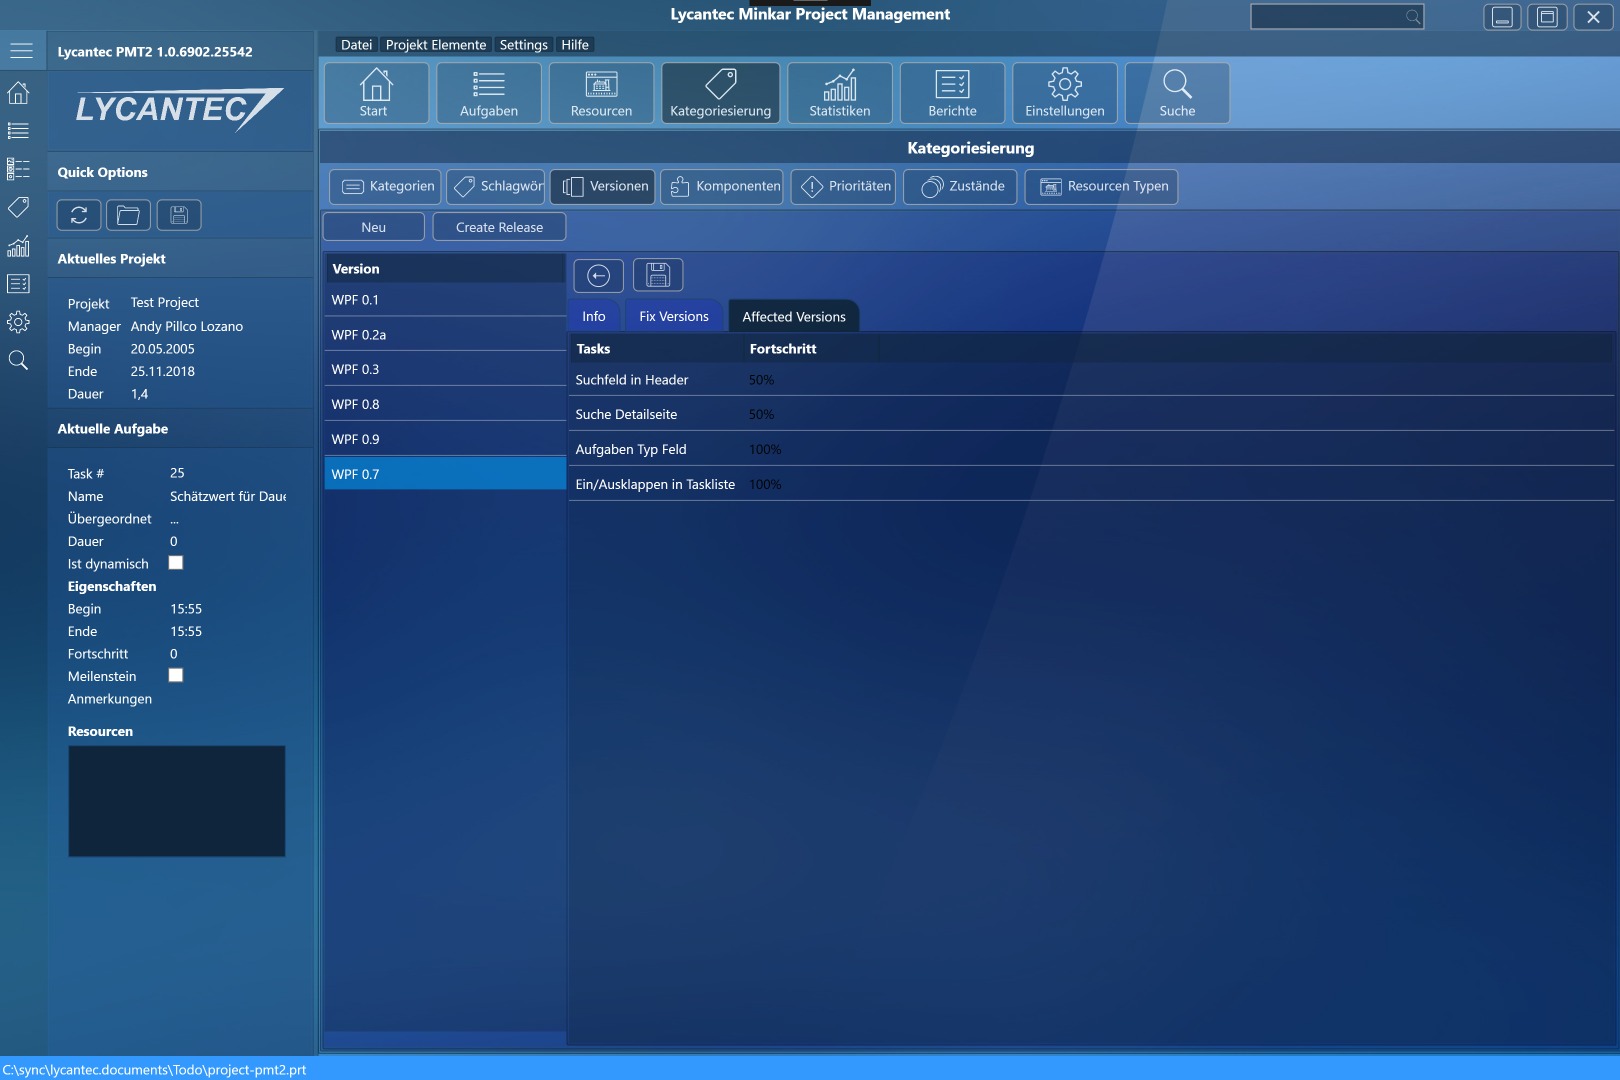Toggle the Meilenstein checkbox

click(x=176, y=675)
